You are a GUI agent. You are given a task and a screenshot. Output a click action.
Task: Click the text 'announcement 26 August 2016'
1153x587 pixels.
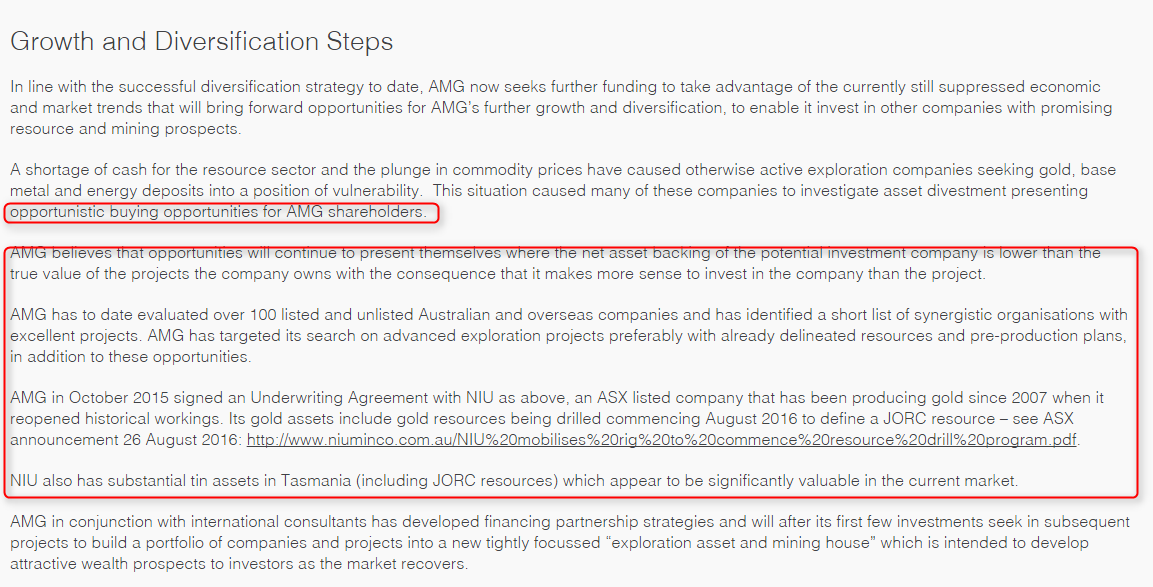[x=125, y=441]
